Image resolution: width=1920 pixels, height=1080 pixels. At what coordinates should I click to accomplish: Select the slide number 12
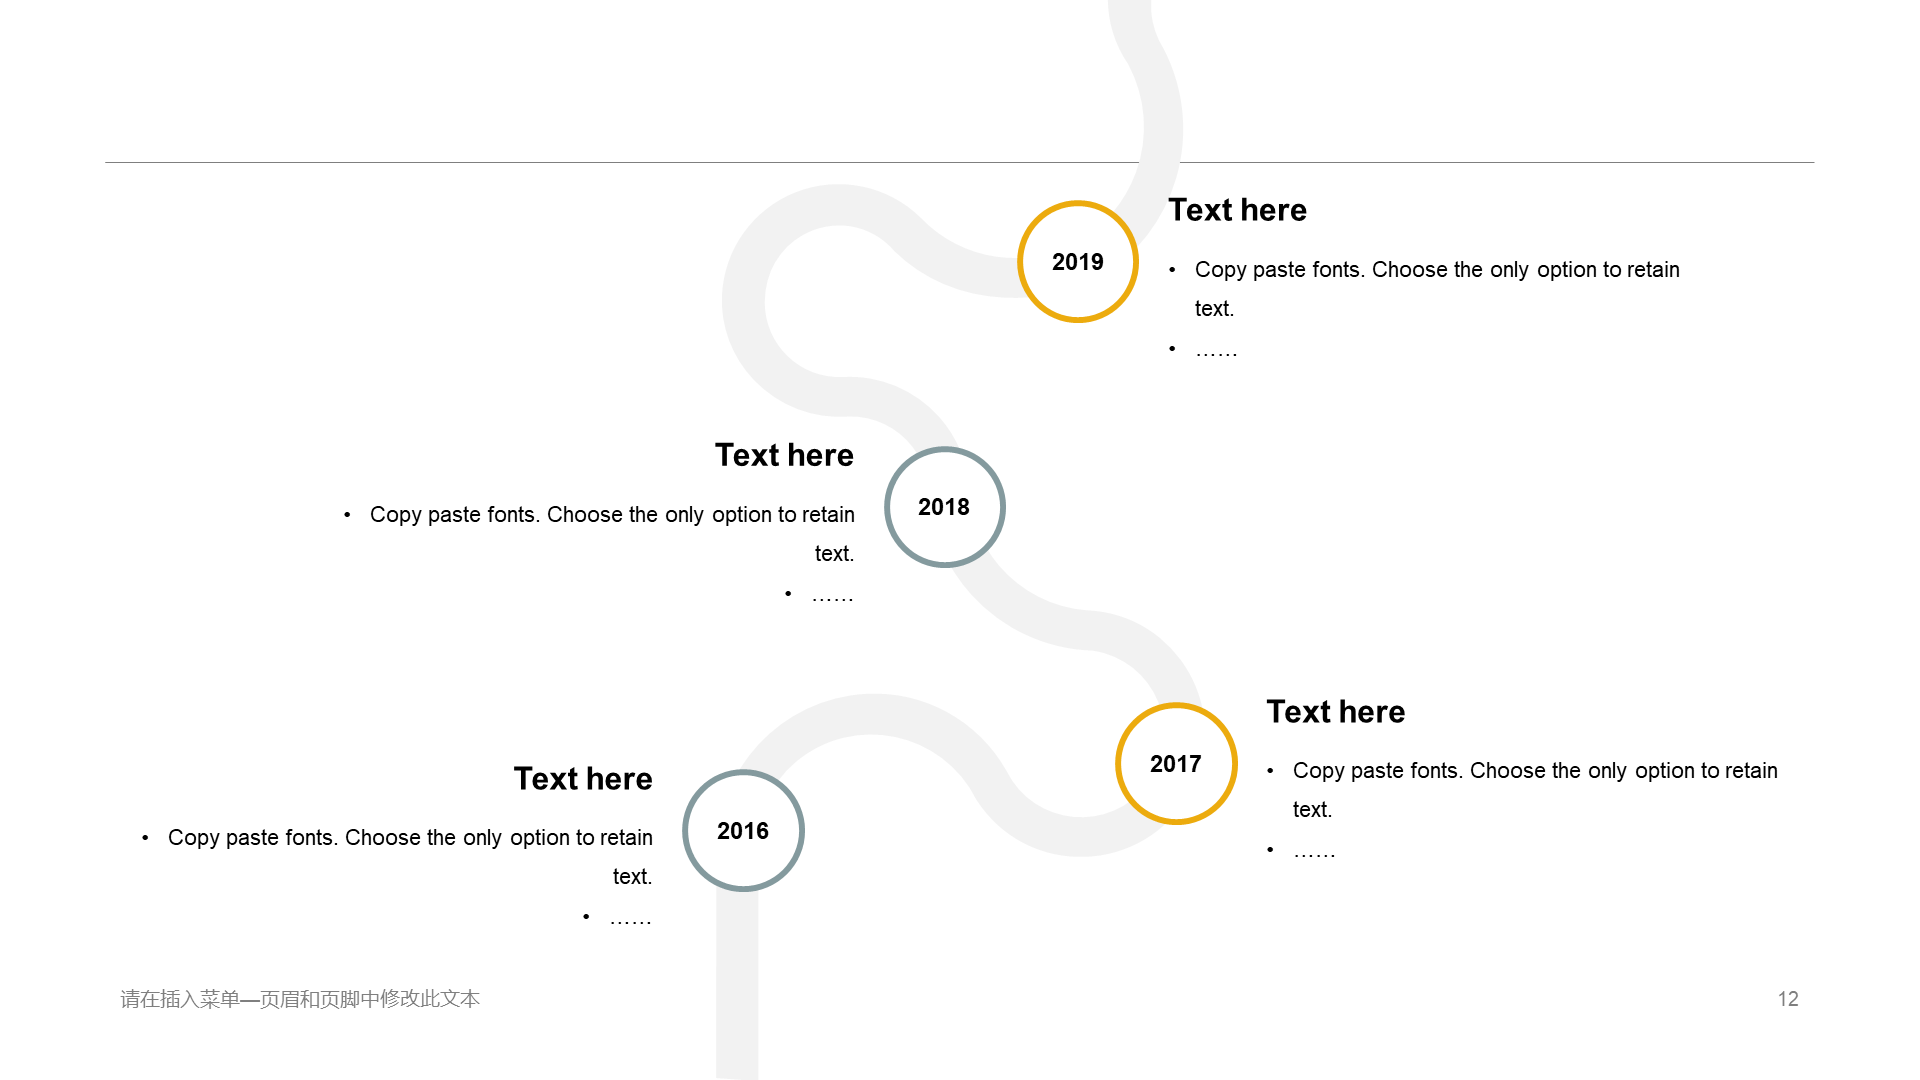pyautogui.click(x=1788, y=999)
